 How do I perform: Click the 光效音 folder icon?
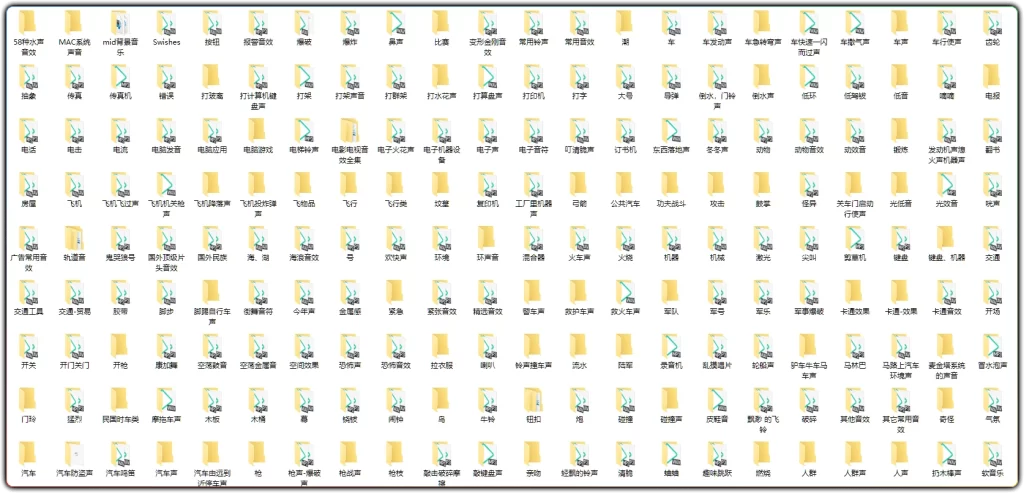946,185
